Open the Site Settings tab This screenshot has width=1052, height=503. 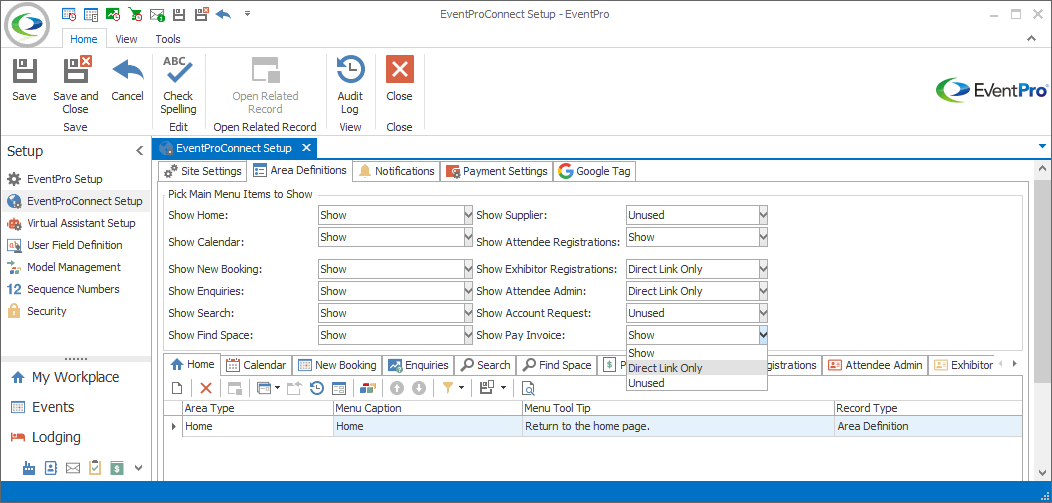pos(203,171)
